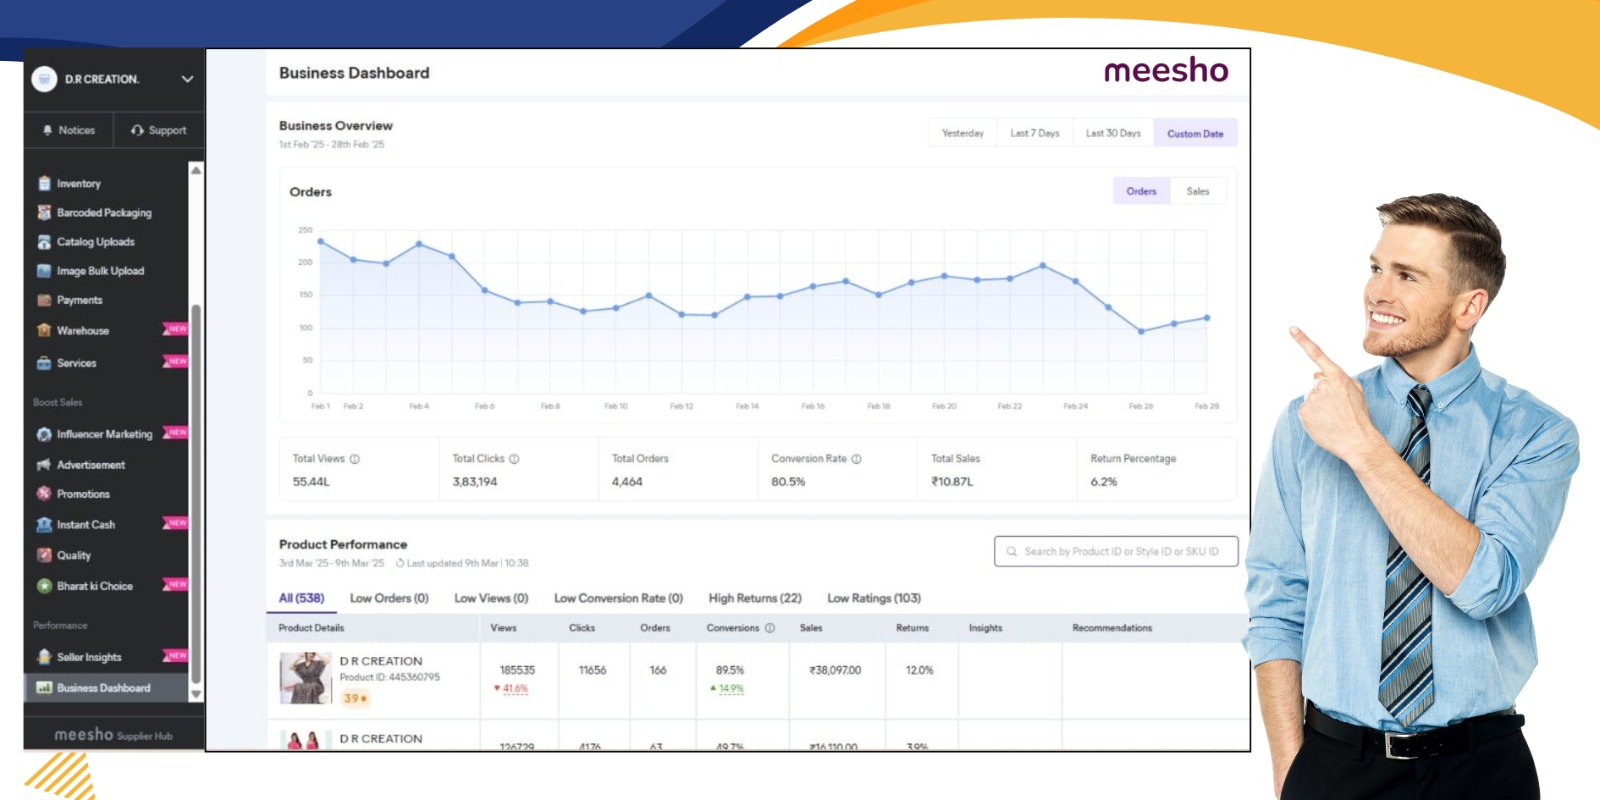Open the All (538) products tab

[301, 598]
